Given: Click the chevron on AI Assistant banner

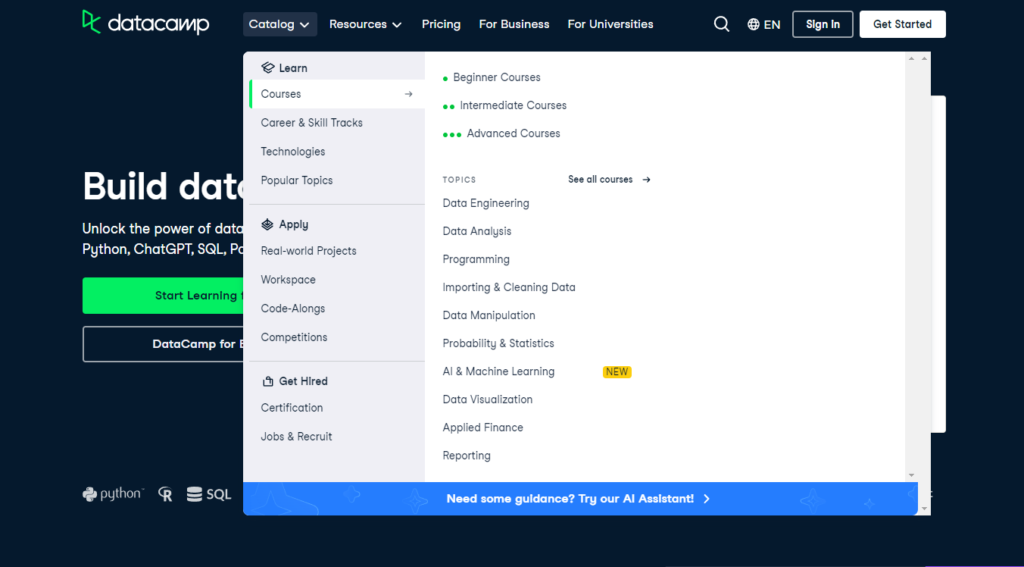Looking at the screenshot, I should (x=707, y=499).
